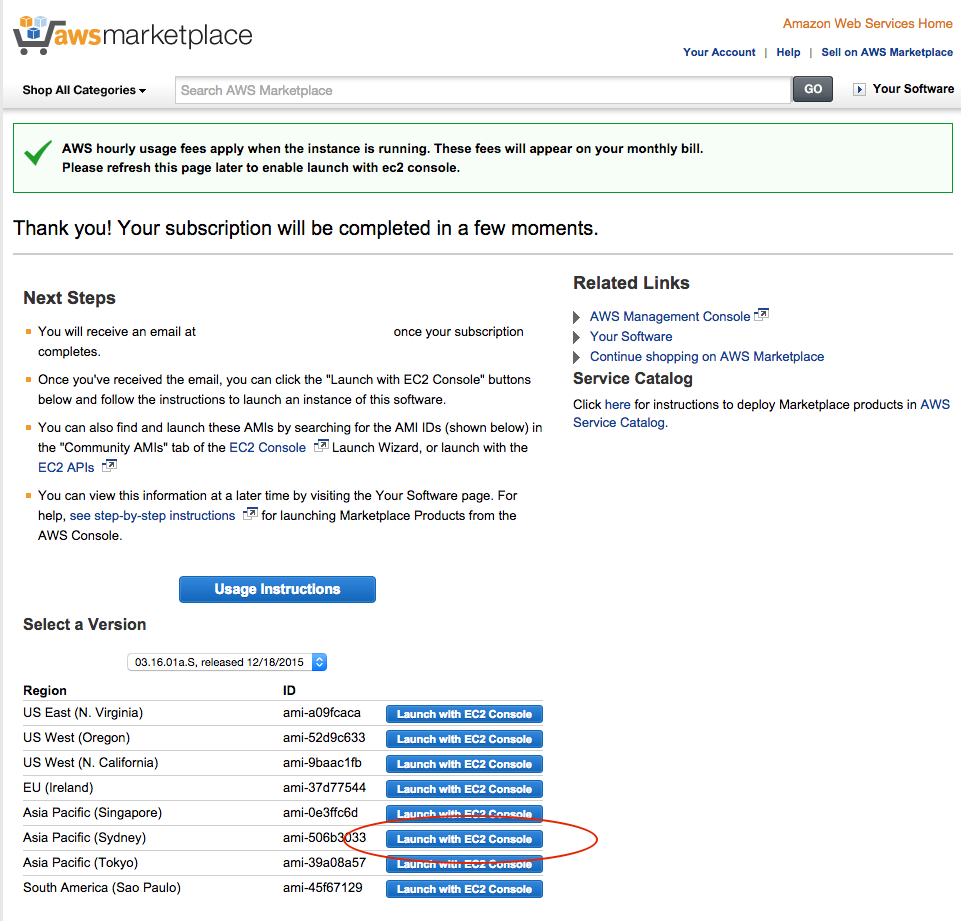The image size is (961, 921).
Task: Focus the Search AWS Marketplace field
Action: [483, 90]
